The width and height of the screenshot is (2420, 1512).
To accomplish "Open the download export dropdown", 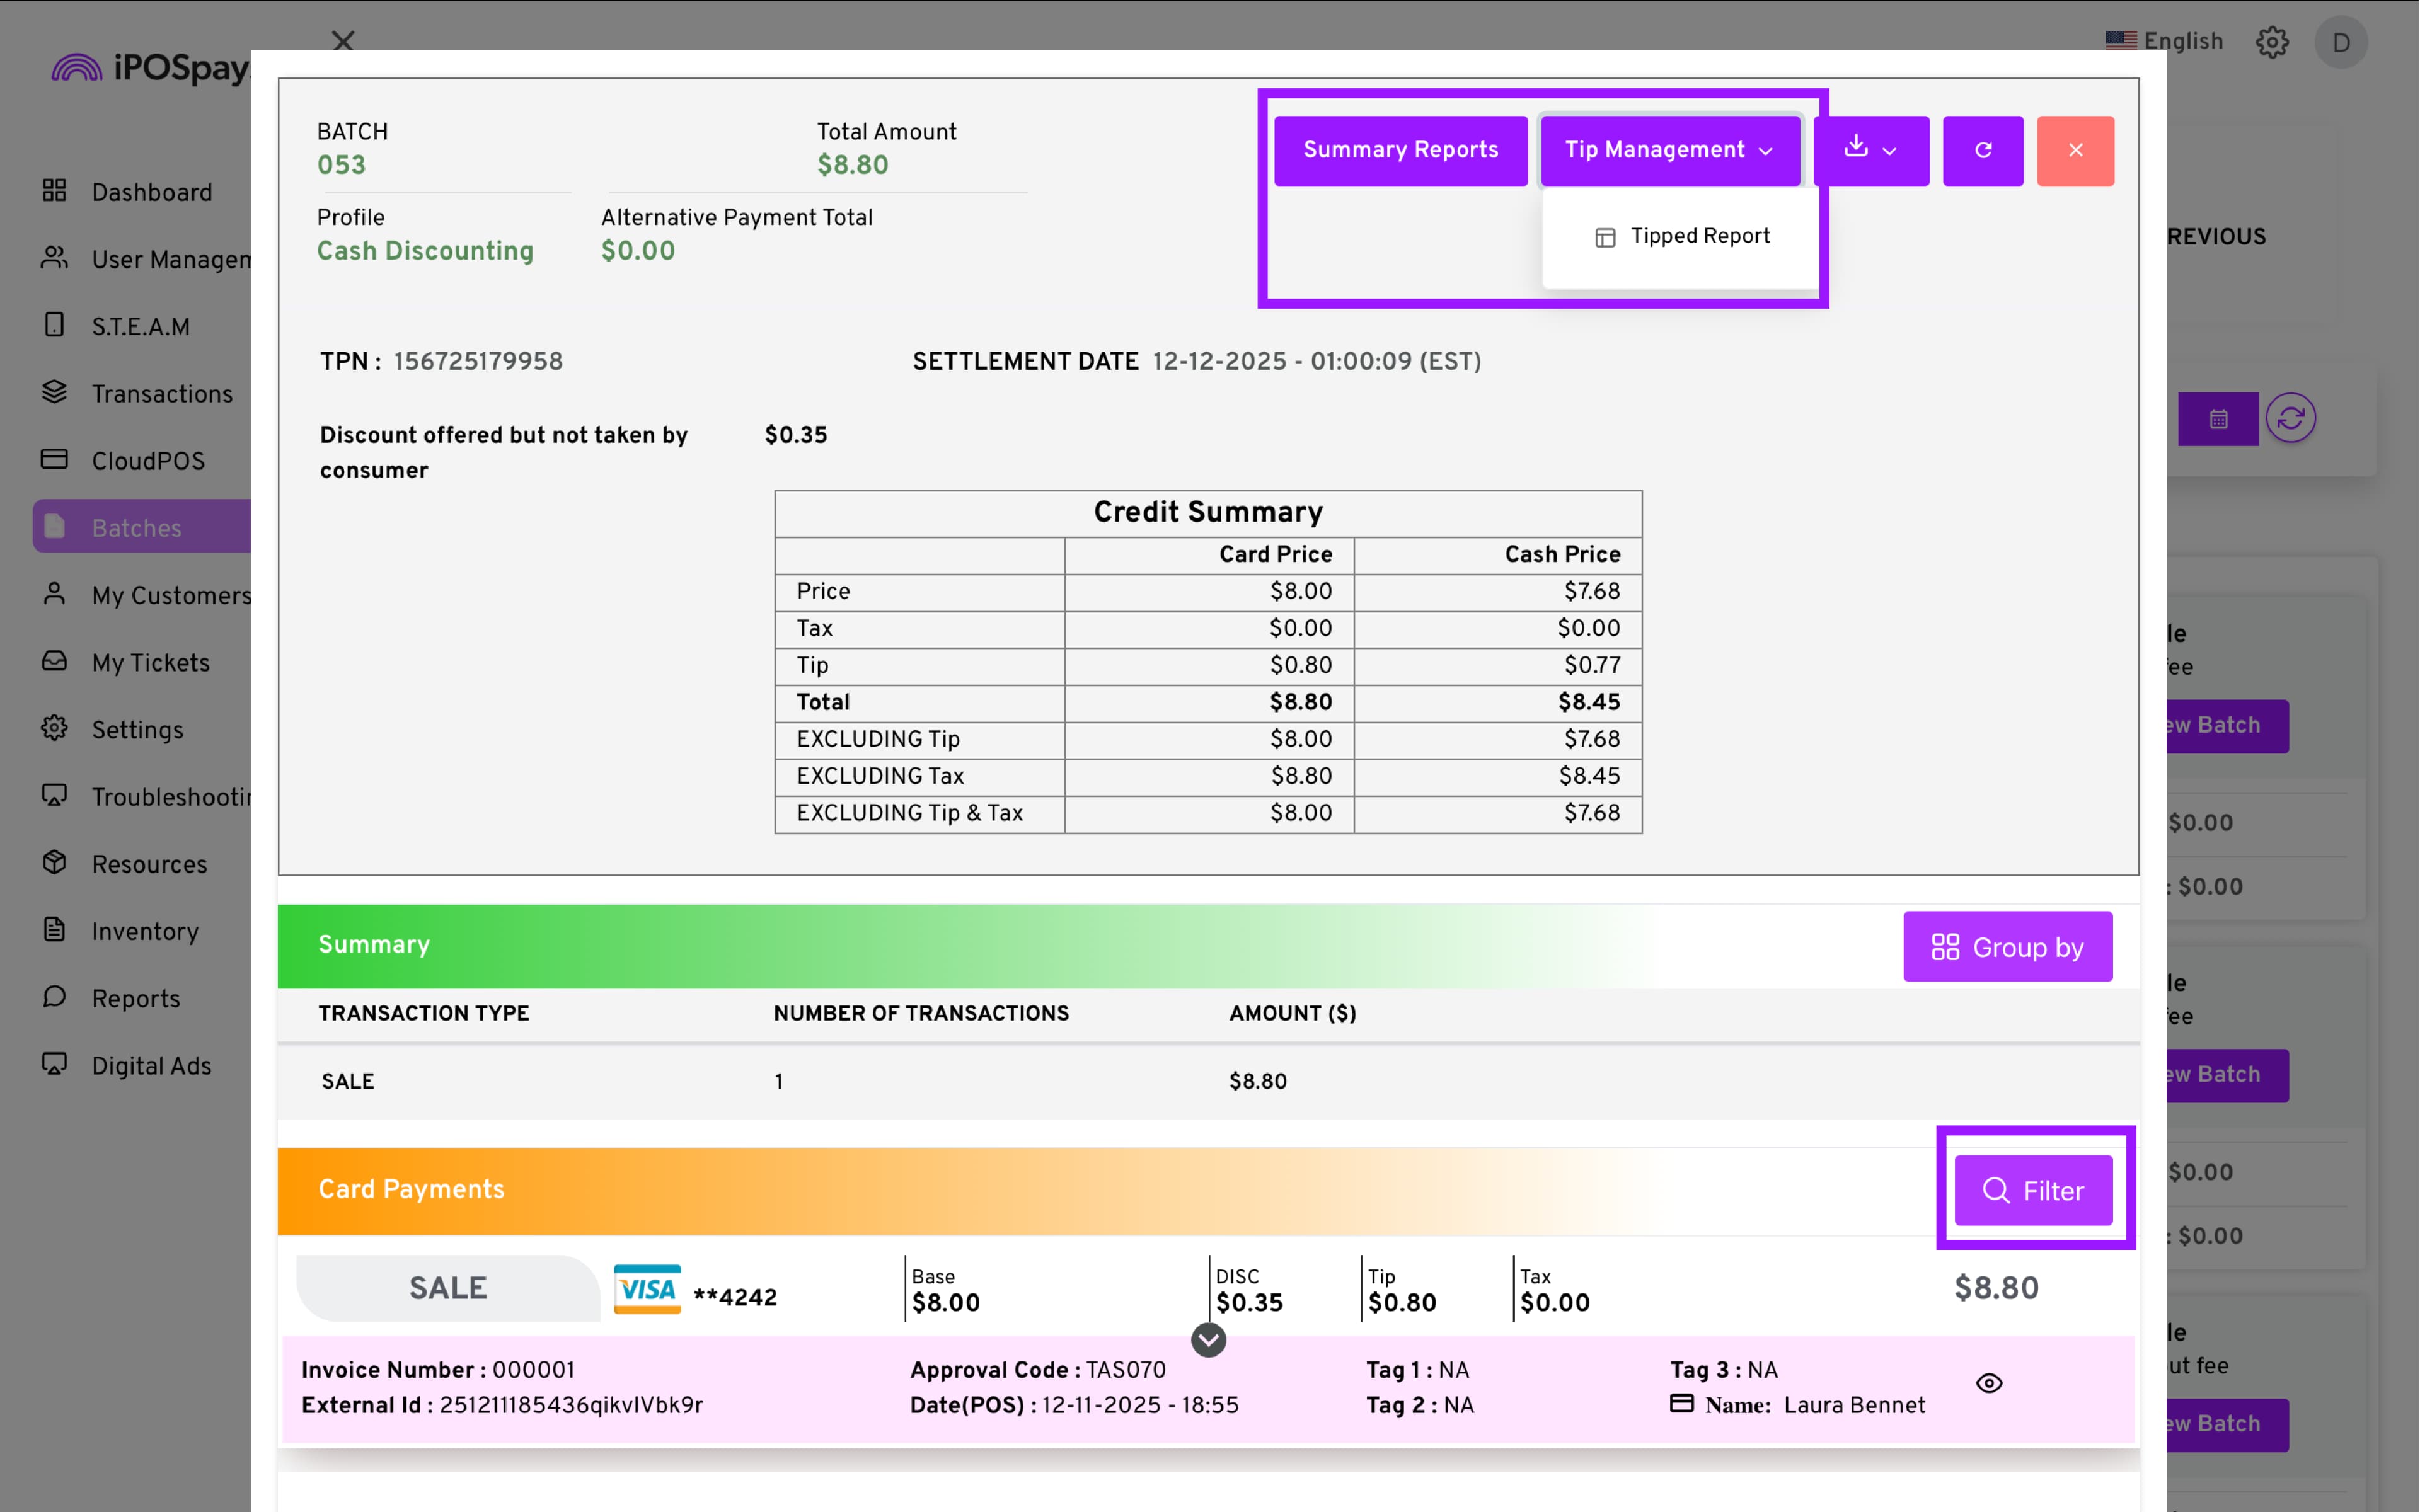I will tap(1870, 150).
